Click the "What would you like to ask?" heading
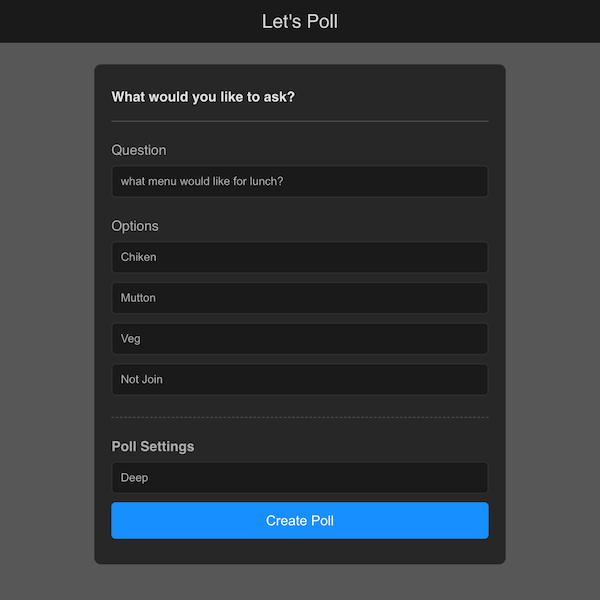 (x=203, y=97)
